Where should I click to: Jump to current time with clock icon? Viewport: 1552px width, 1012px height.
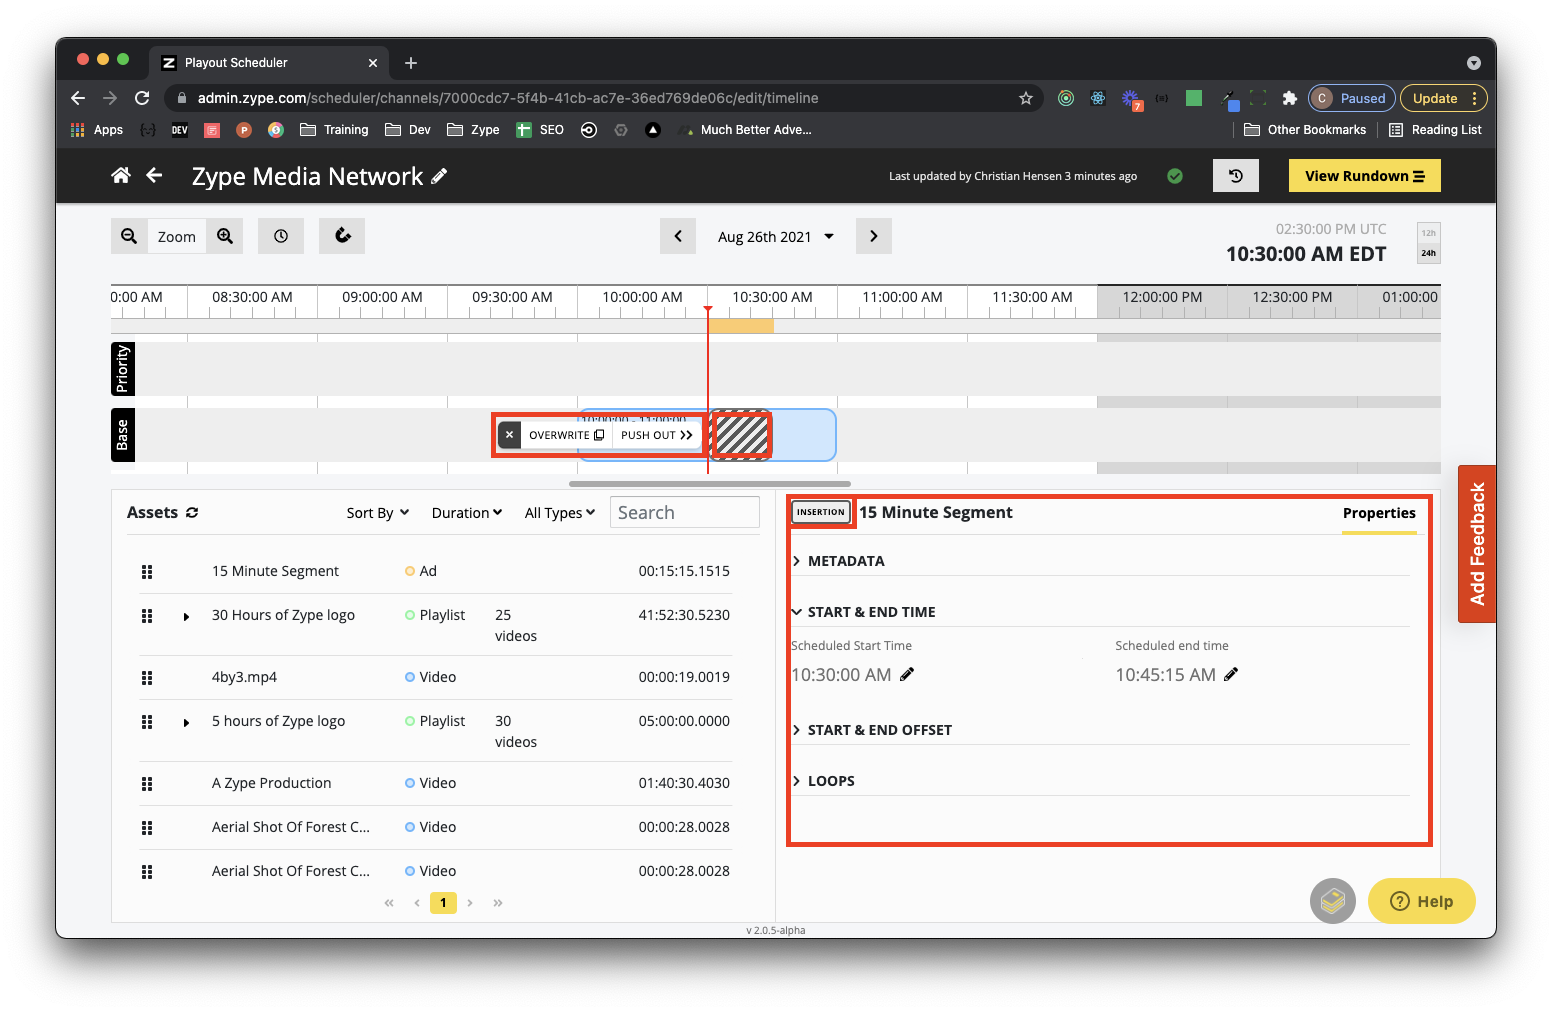click(281, 236)
